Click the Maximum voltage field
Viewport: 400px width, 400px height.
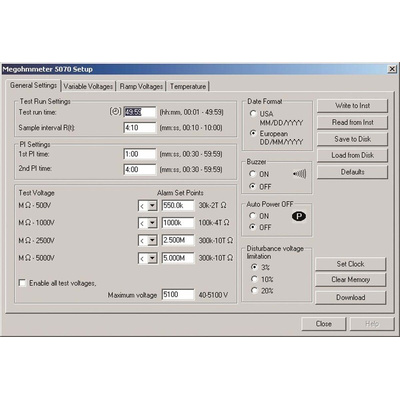(178, 295)
